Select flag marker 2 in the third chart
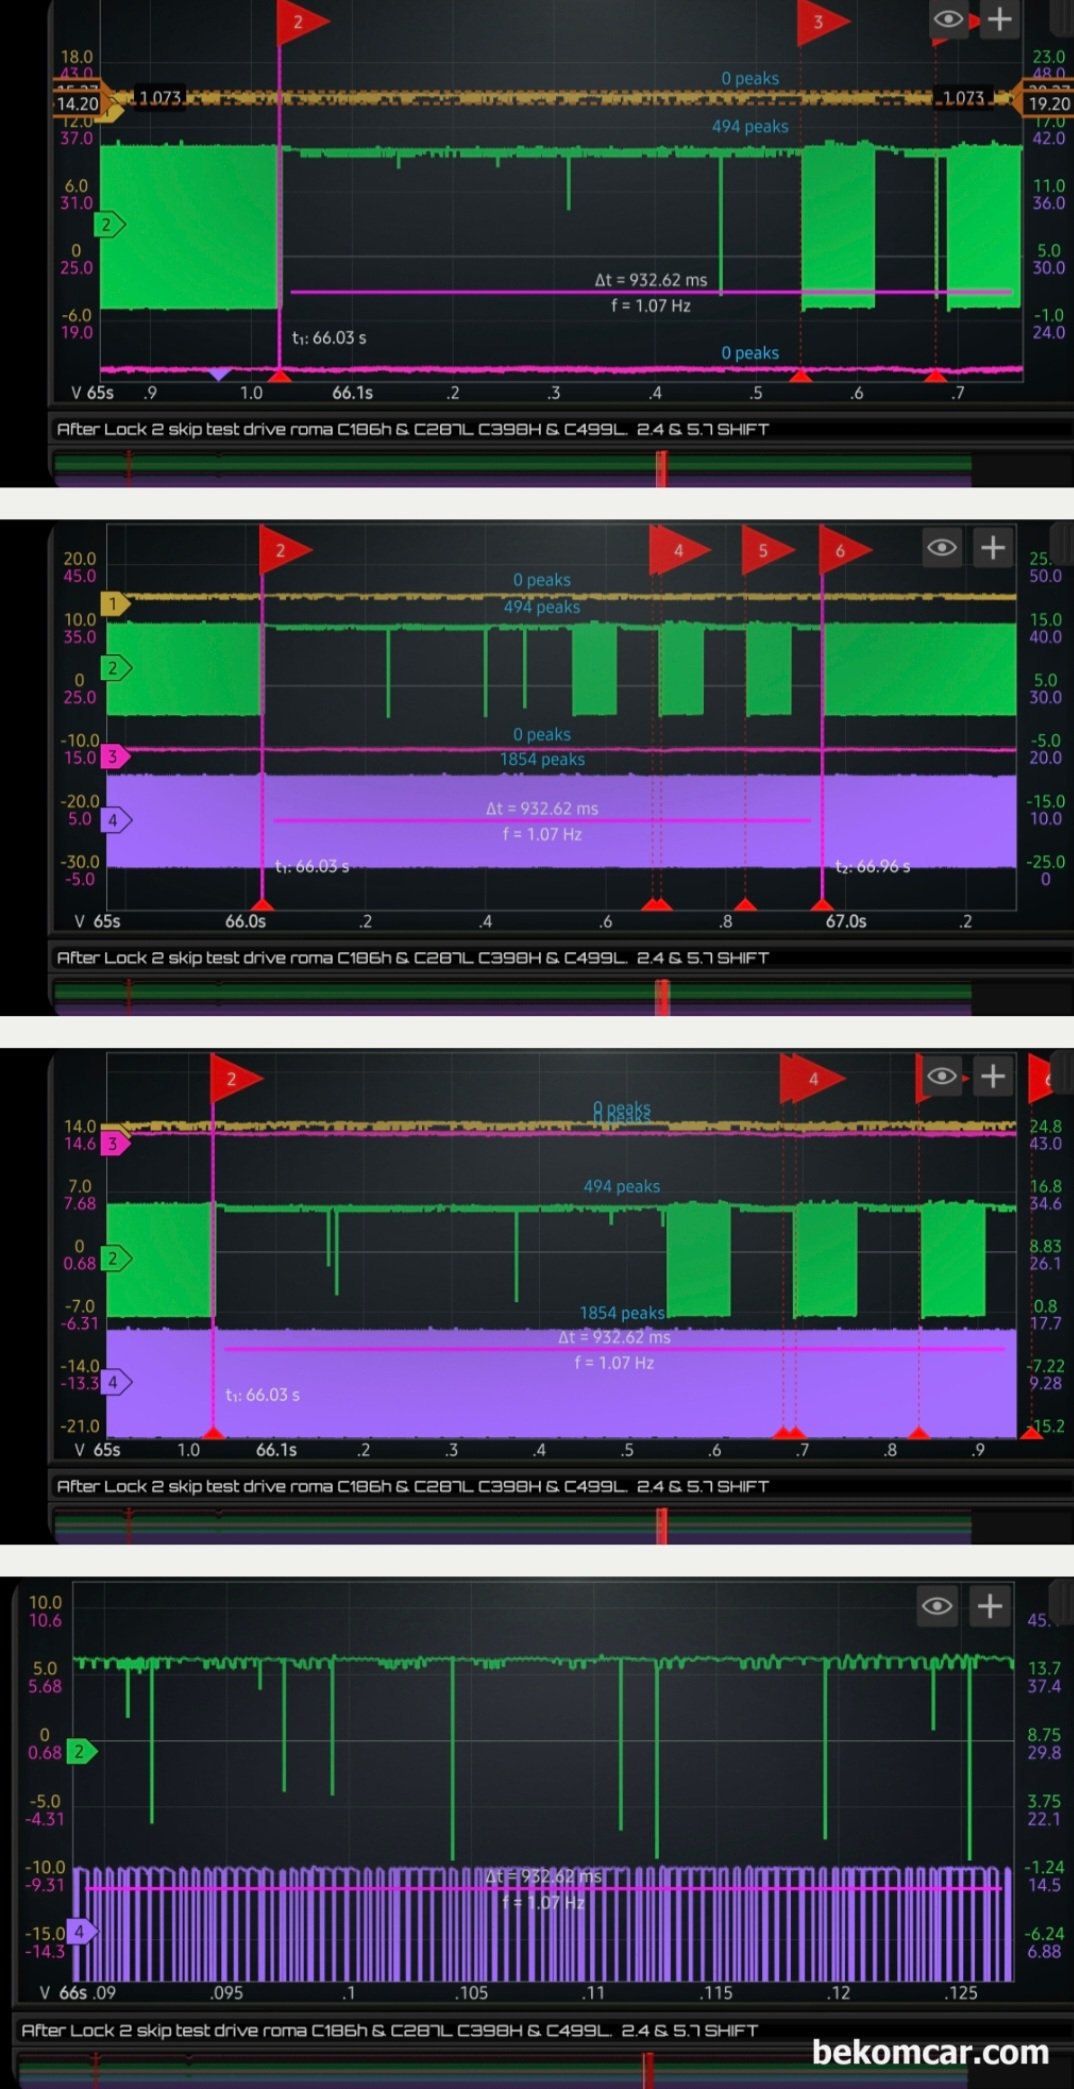The height and width of the screenshot is (2089, 1074). point(236,1079)
